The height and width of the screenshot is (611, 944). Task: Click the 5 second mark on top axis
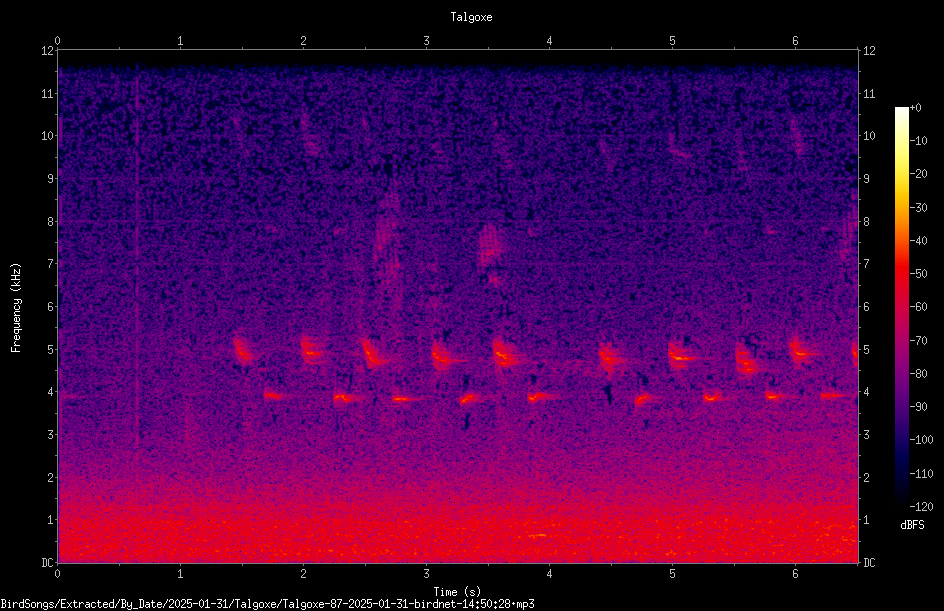click(x=672, y=41)
